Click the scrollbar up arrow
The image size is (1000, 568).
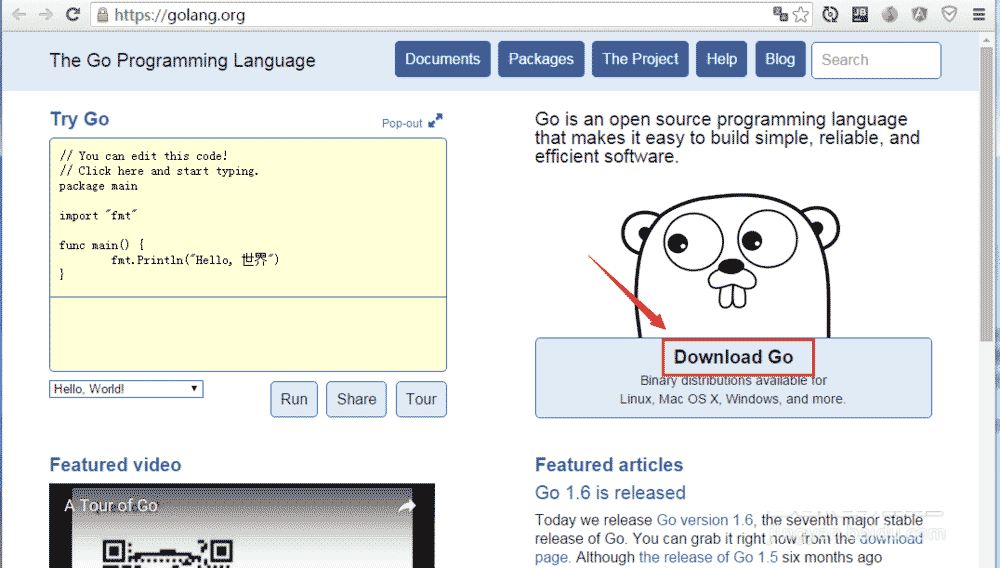coord(989,38)
